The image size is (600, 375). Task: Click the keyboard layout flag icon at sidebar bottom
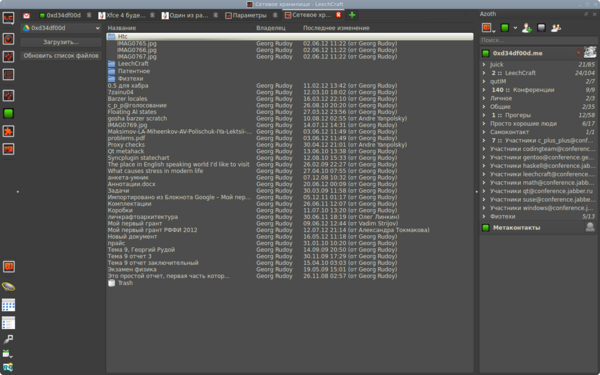[8, 367]
